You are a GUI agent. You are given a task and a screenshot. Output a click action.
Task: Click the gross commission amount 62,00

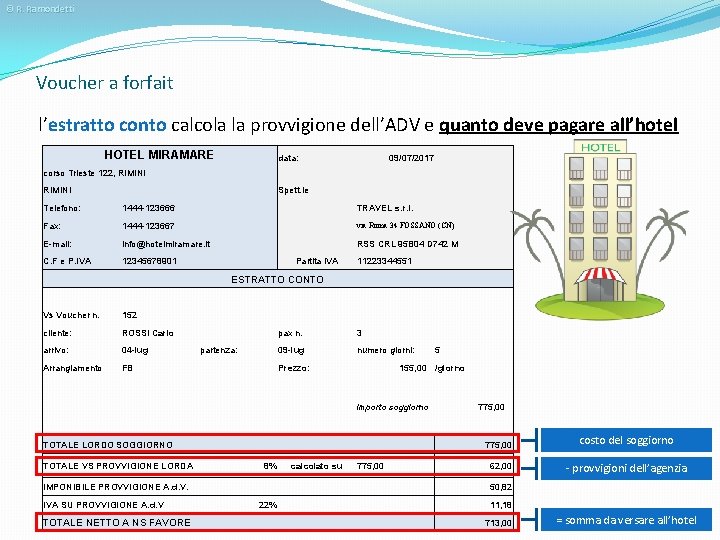500,466
